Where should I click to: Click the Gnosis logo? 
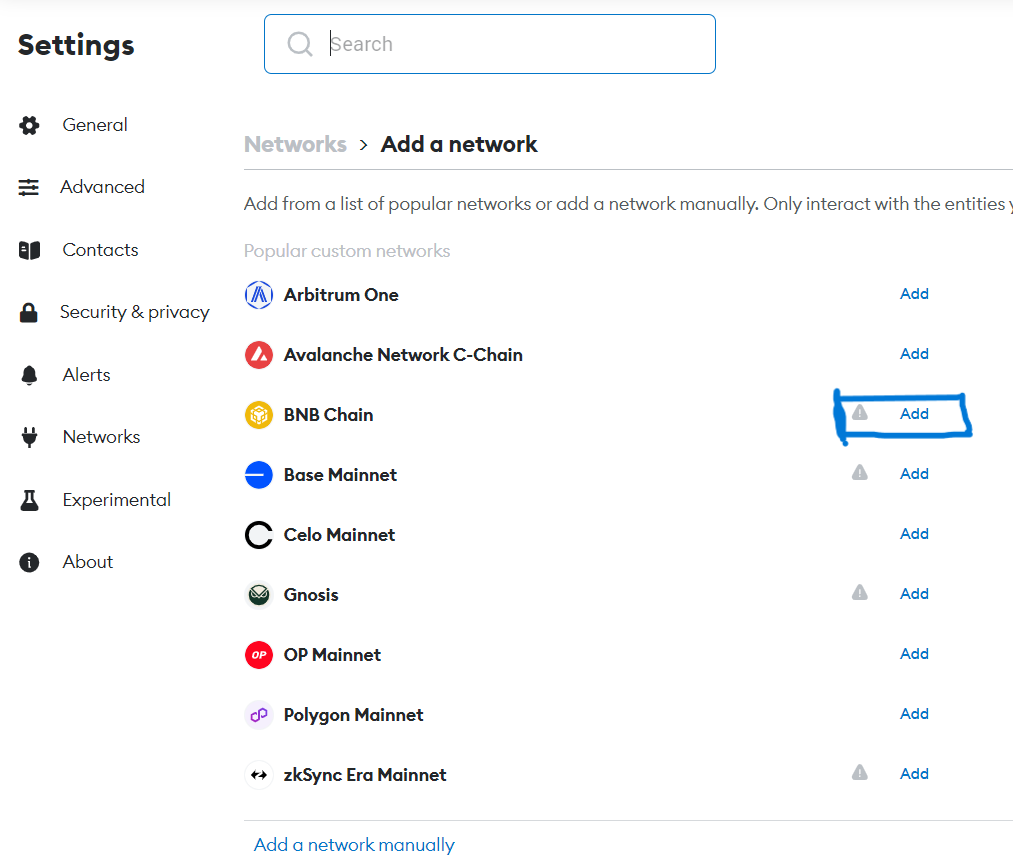[258, 595]
